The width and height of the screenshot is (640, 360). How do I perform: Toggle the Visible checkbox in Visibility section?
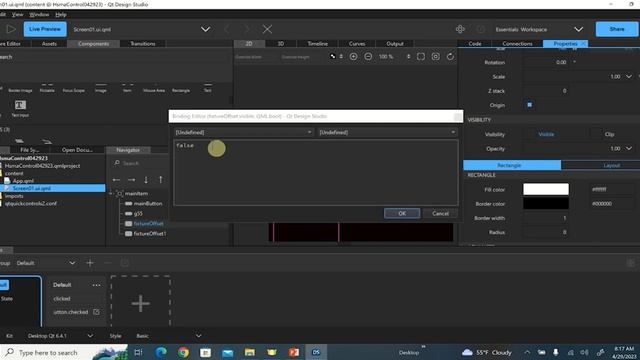pos(546,134)
